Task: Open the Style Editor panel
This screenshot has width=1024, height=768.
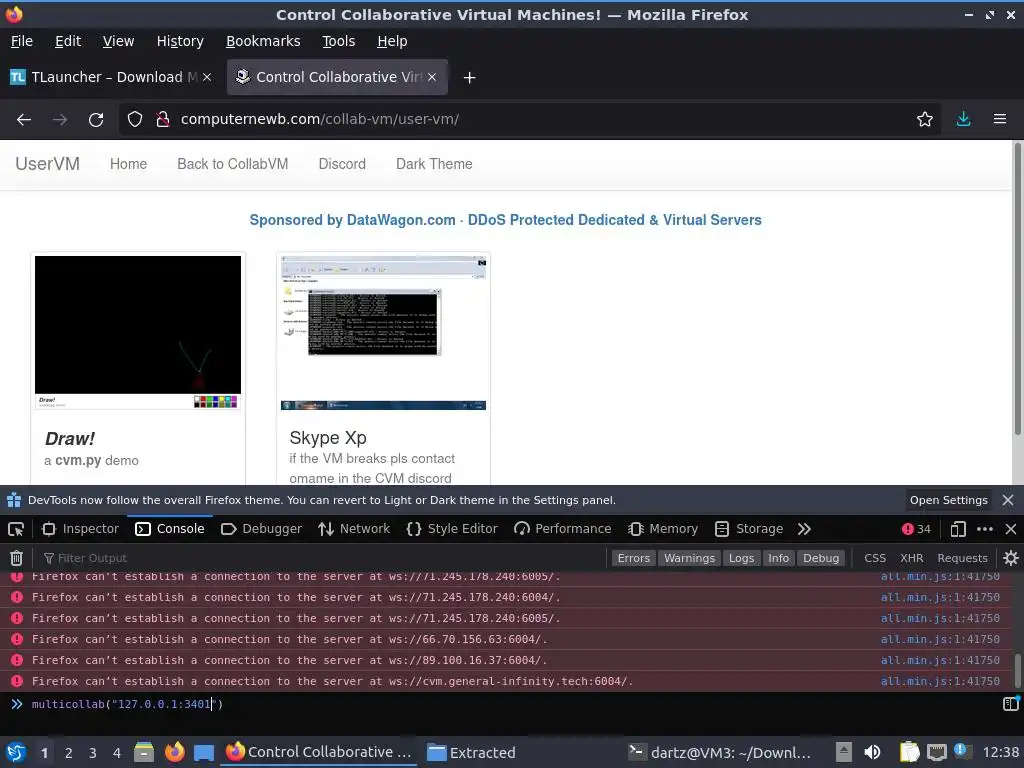Action: (452, 529)
